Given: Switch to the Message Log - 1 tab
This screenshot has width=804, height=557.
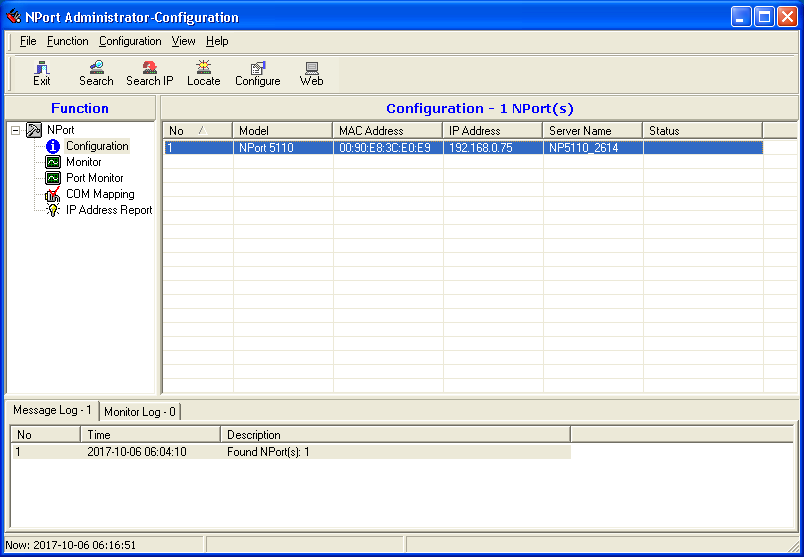Looking at the screenshot, I should click(52, 410).
